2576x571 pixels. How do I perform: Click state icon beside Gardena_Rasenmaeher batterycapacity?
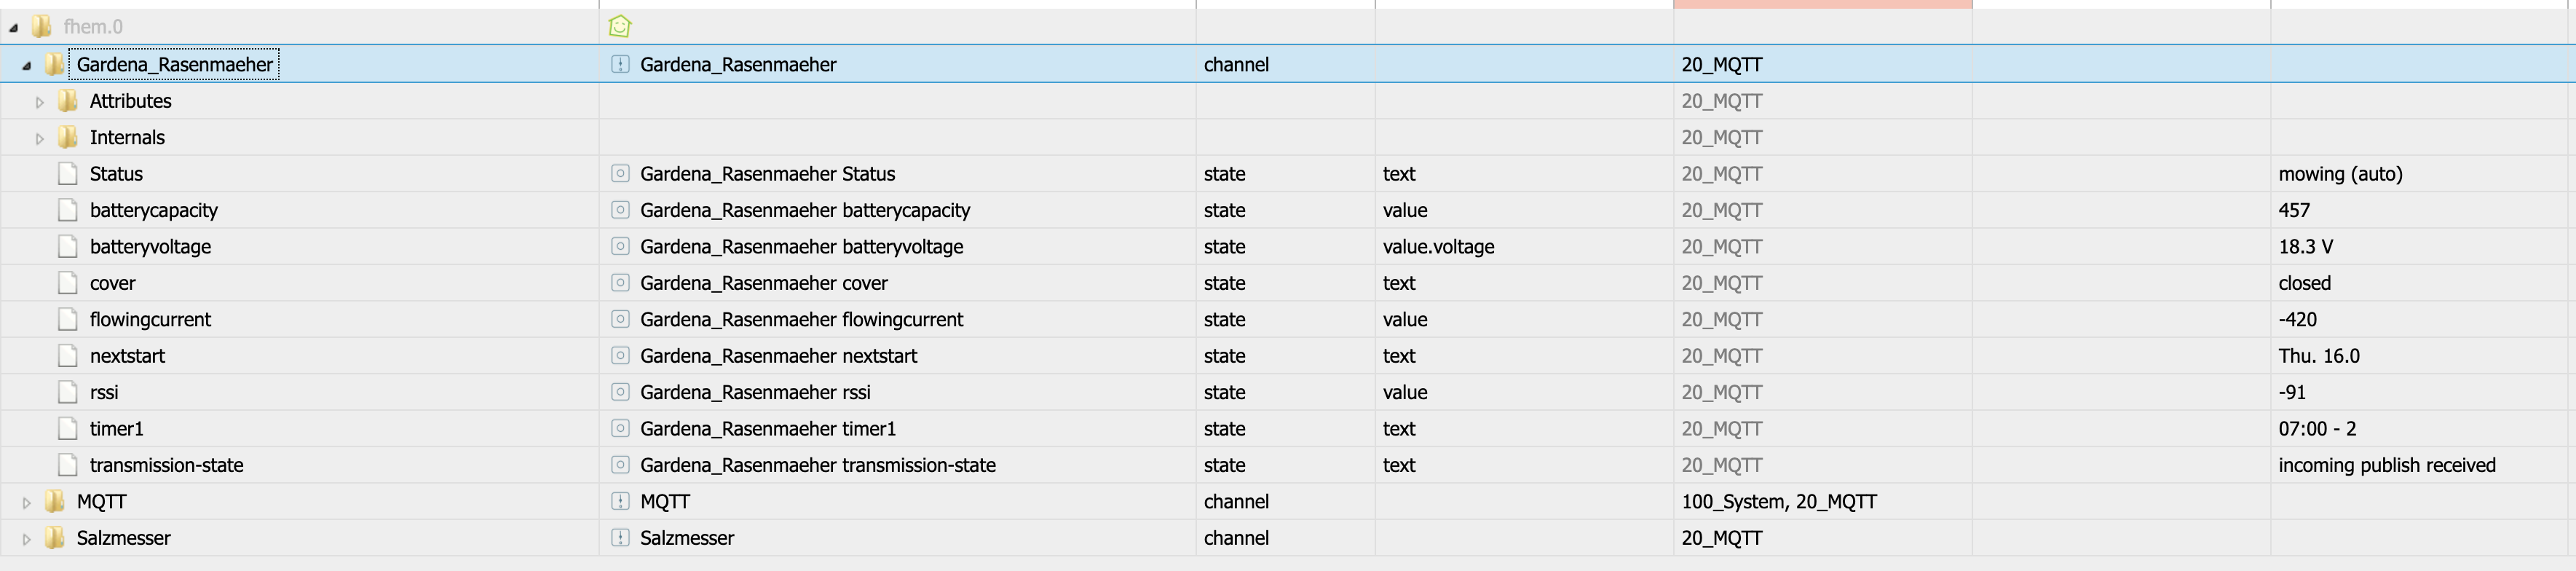point(620,210)
